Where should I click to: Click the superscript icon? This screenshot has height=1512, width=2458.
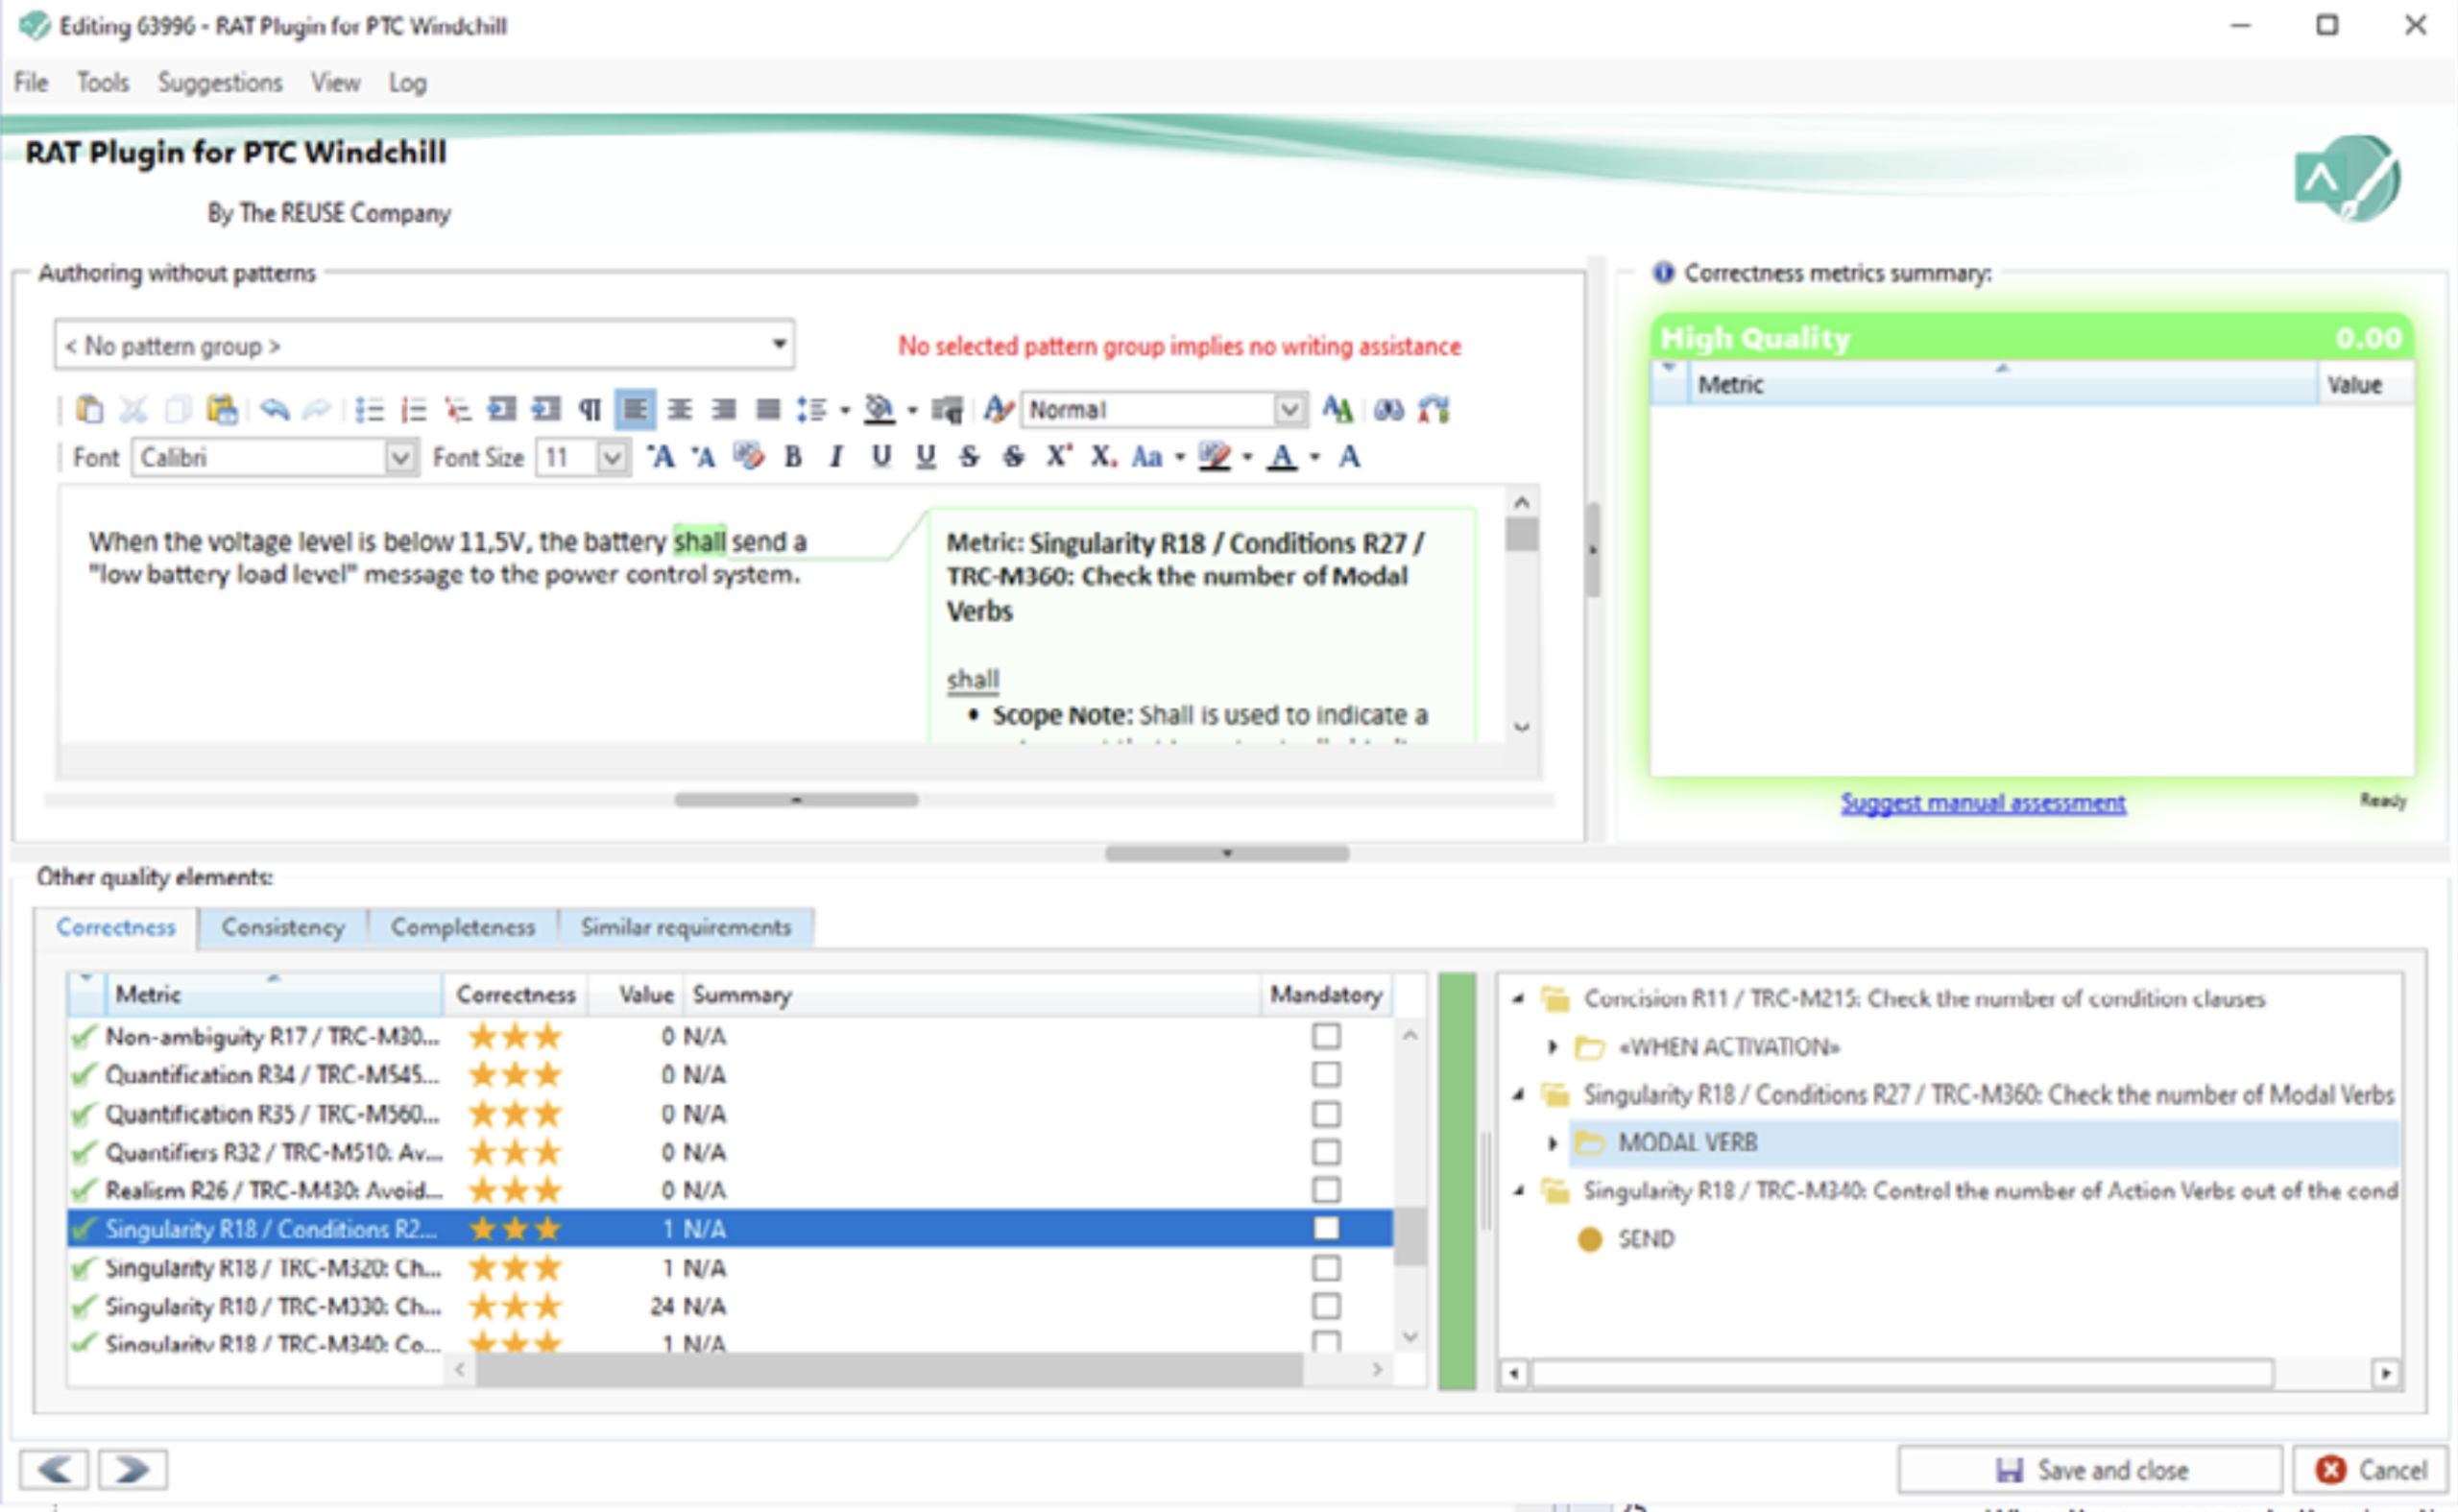(x=1058, y=458)
